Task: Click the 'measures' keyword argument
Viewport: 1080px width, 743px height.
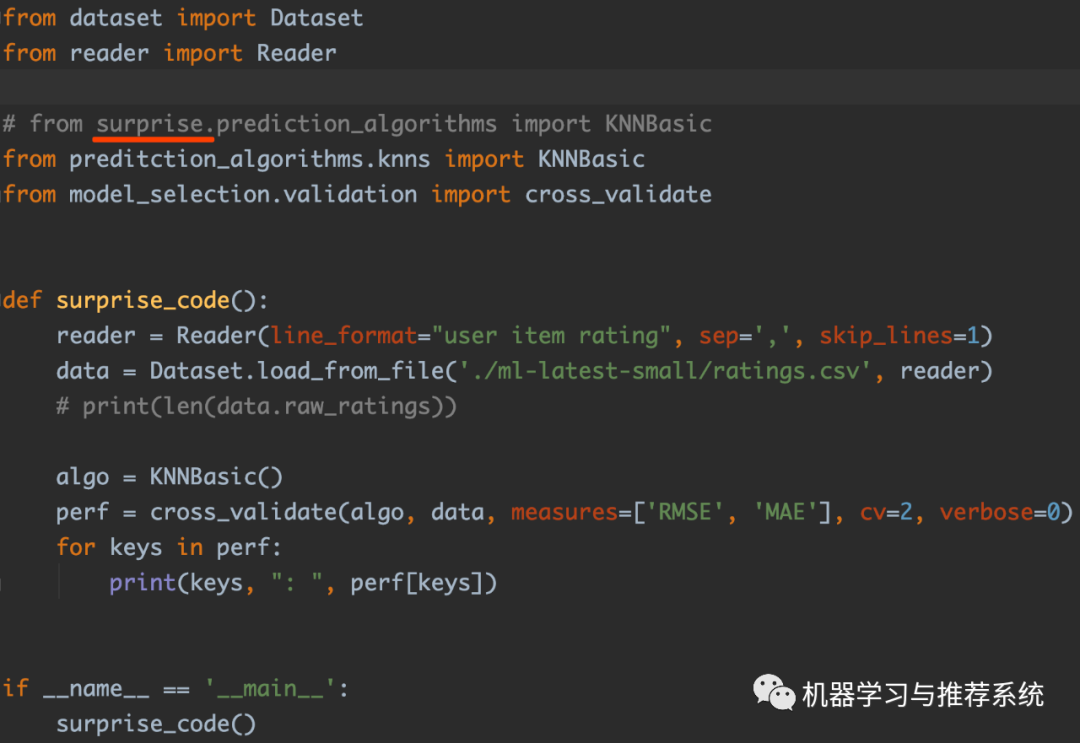Action: [x=564, y=512]
